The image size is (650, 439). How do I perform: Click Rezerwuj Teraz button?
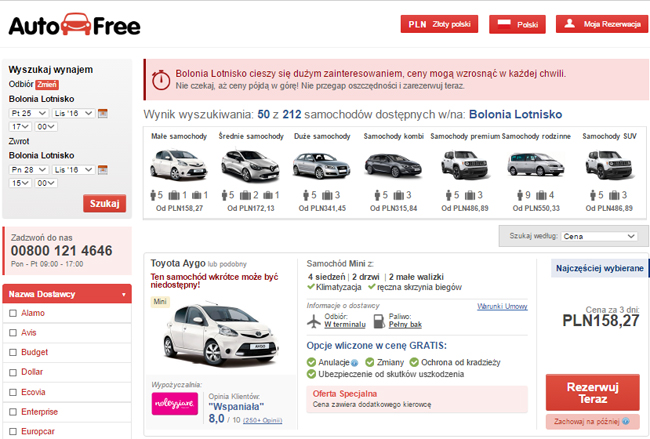click(592, 393)
